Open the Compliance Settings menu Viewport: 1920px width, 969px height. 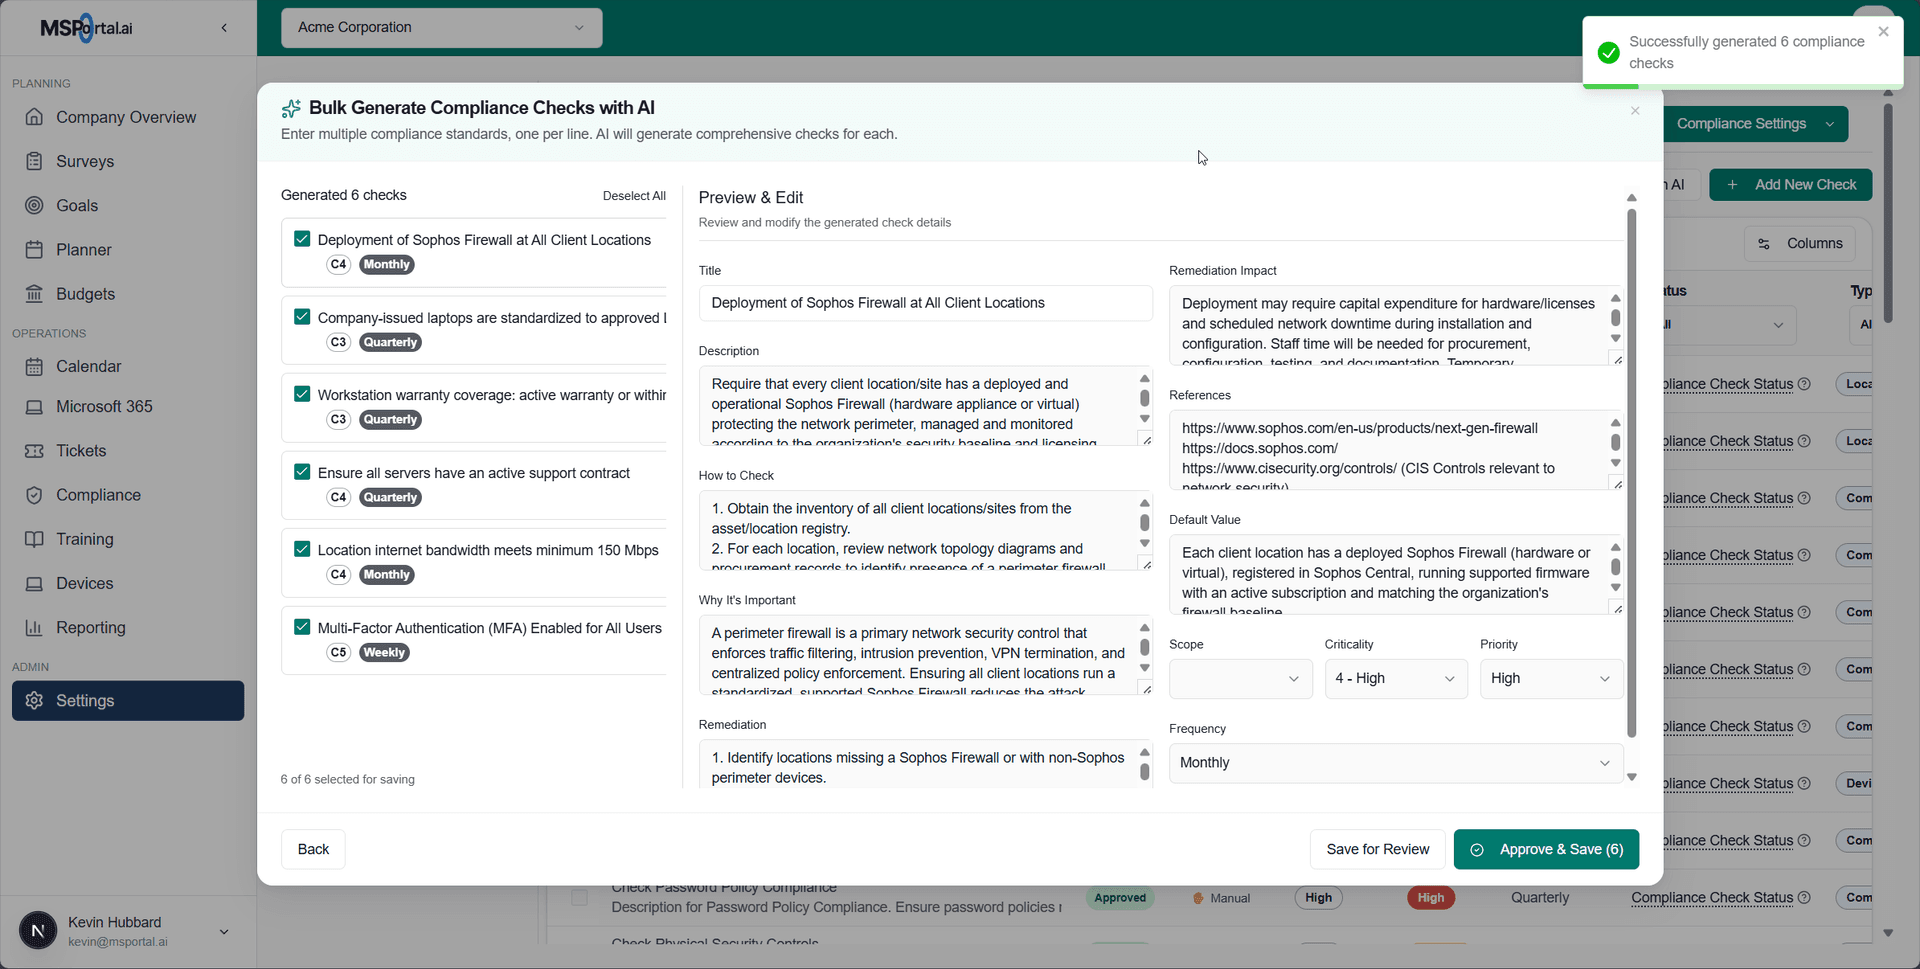(x=1756, y=123)
